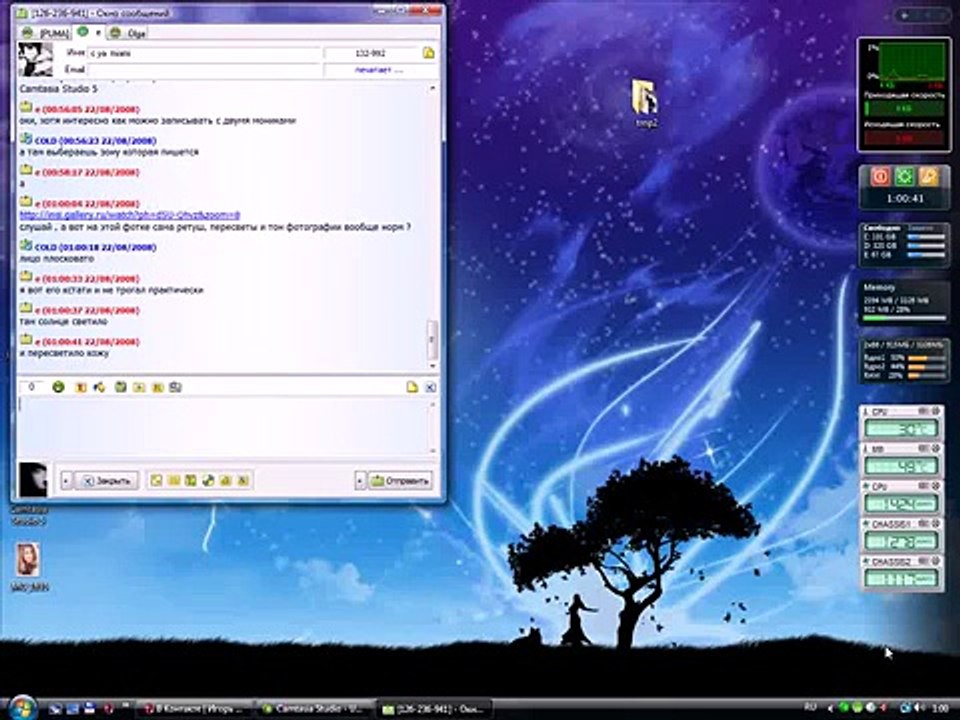Select the Camtasia Studio 5 desktop shortcut
The width and height of the screenshot is (960, 720).
click(28, 514)
